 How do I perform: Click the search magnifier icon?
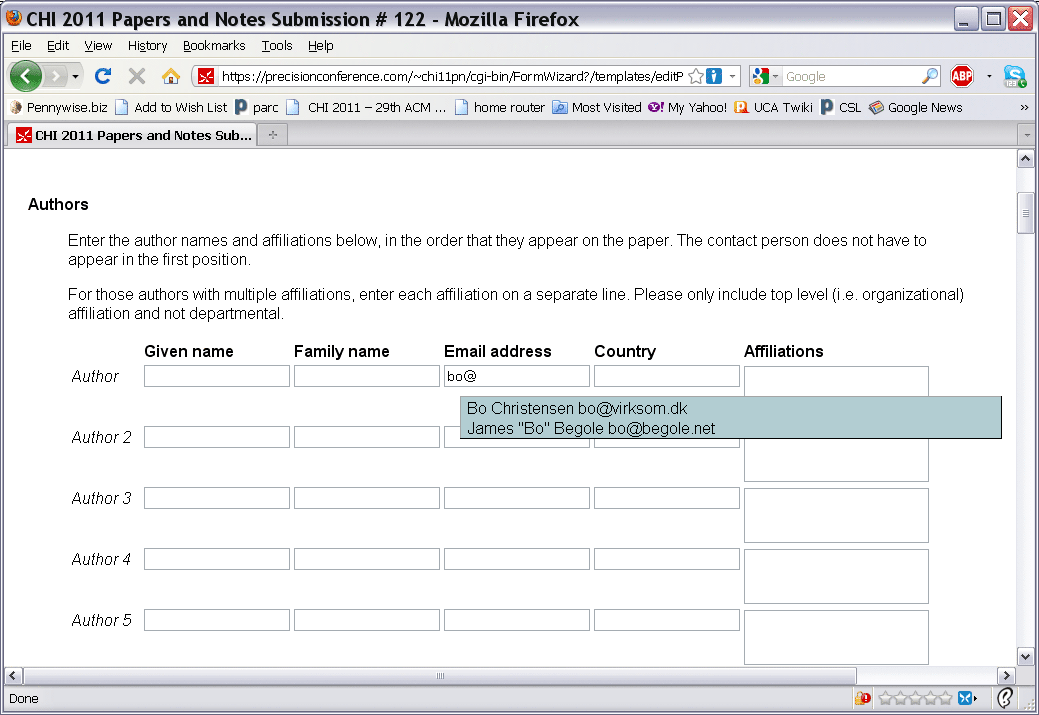click(930, 76)
